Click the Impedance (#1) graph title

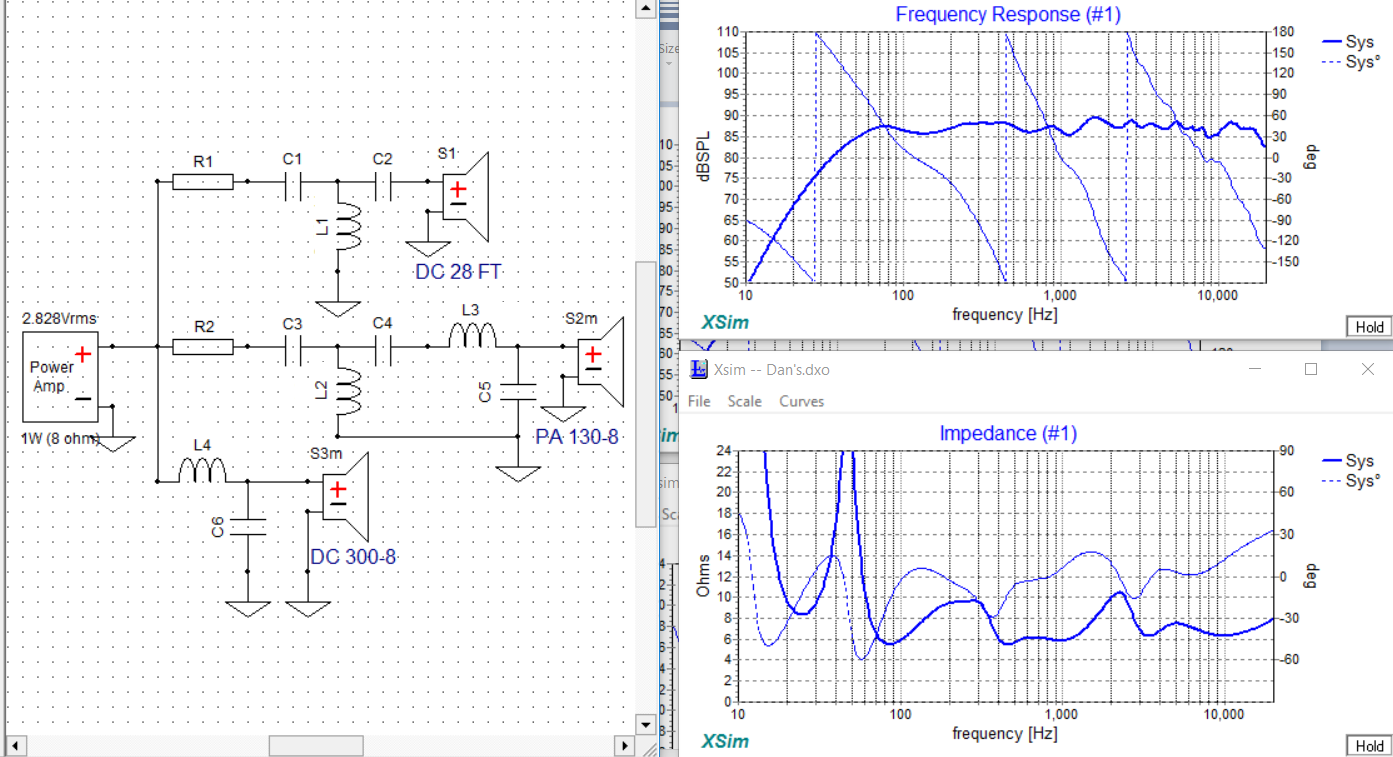click(x=1008, y=433)
